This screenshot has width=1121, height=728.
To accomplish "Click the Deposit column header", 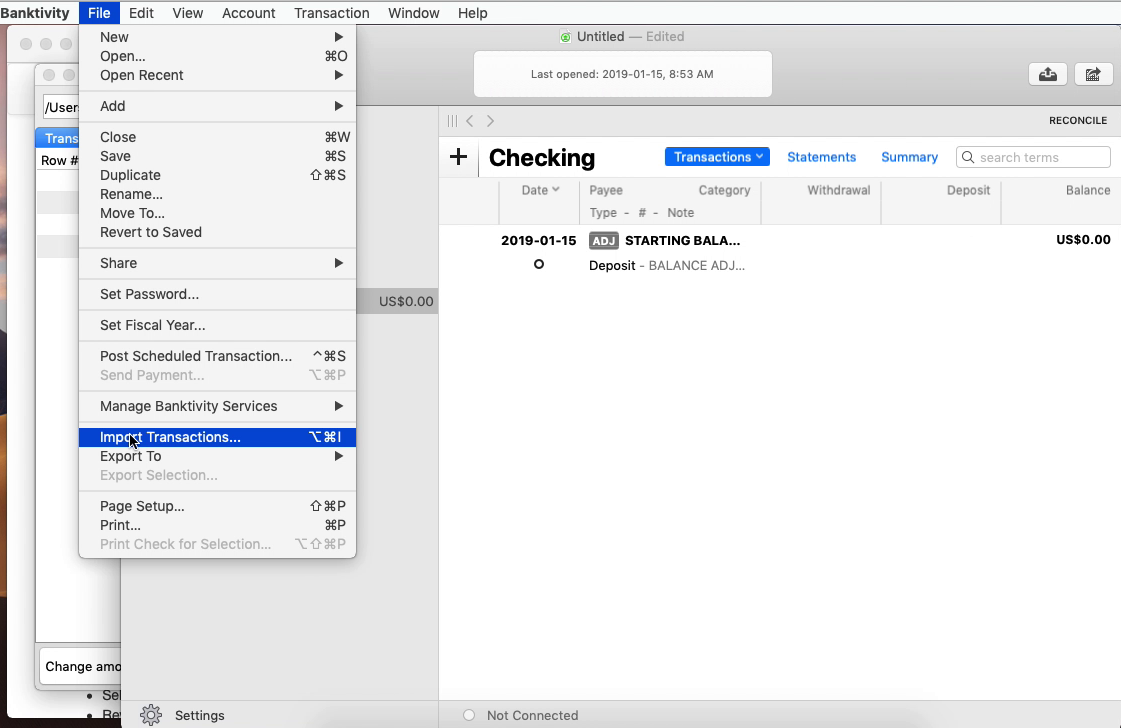I will (968, 190).
